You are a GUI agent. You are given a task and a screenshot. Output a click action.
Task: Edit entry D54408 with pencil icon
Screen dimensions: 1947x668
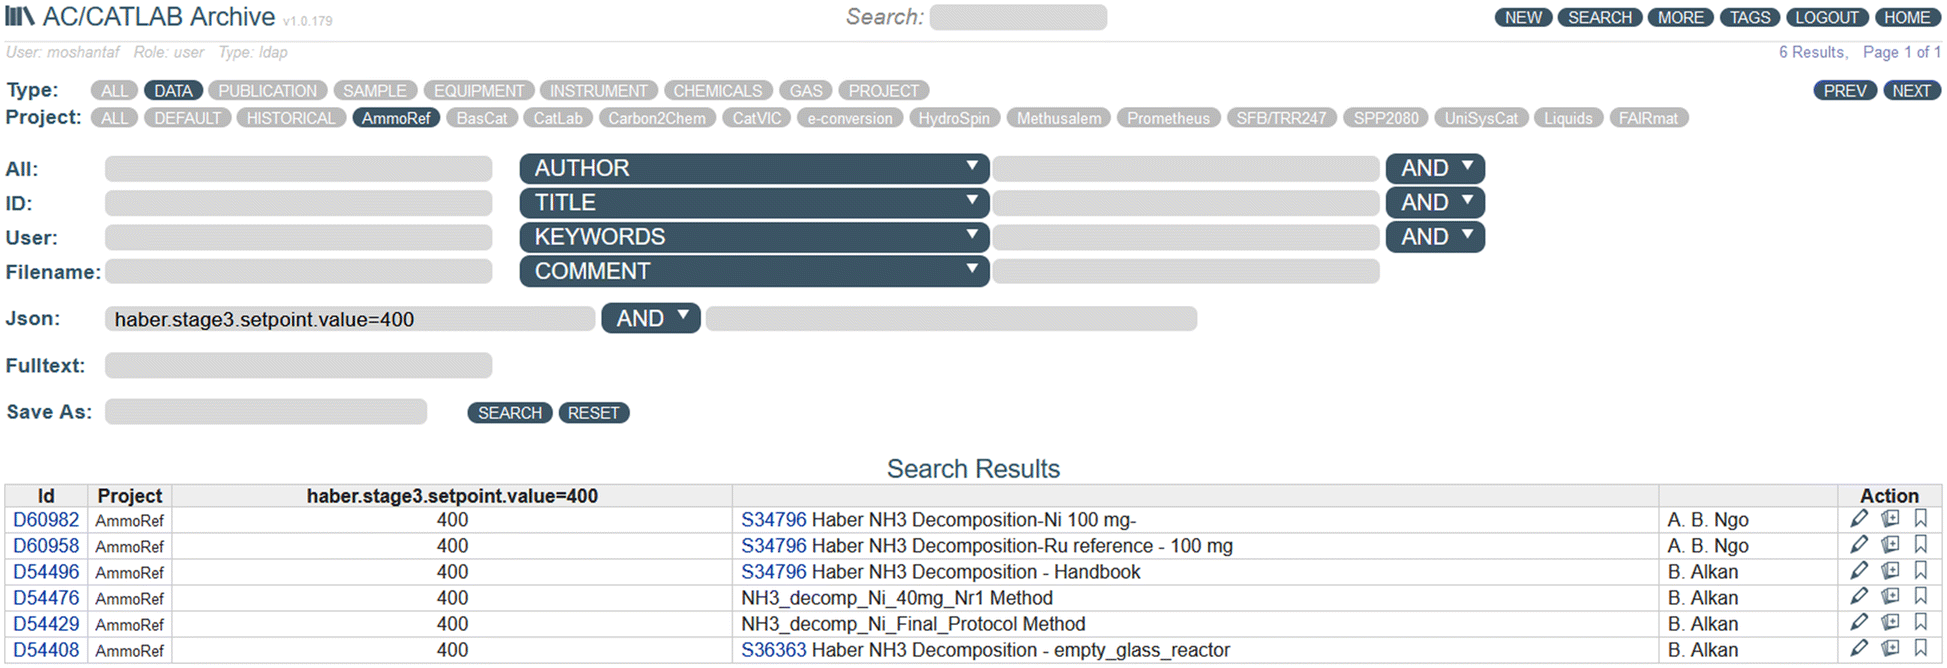(1859, 648)
